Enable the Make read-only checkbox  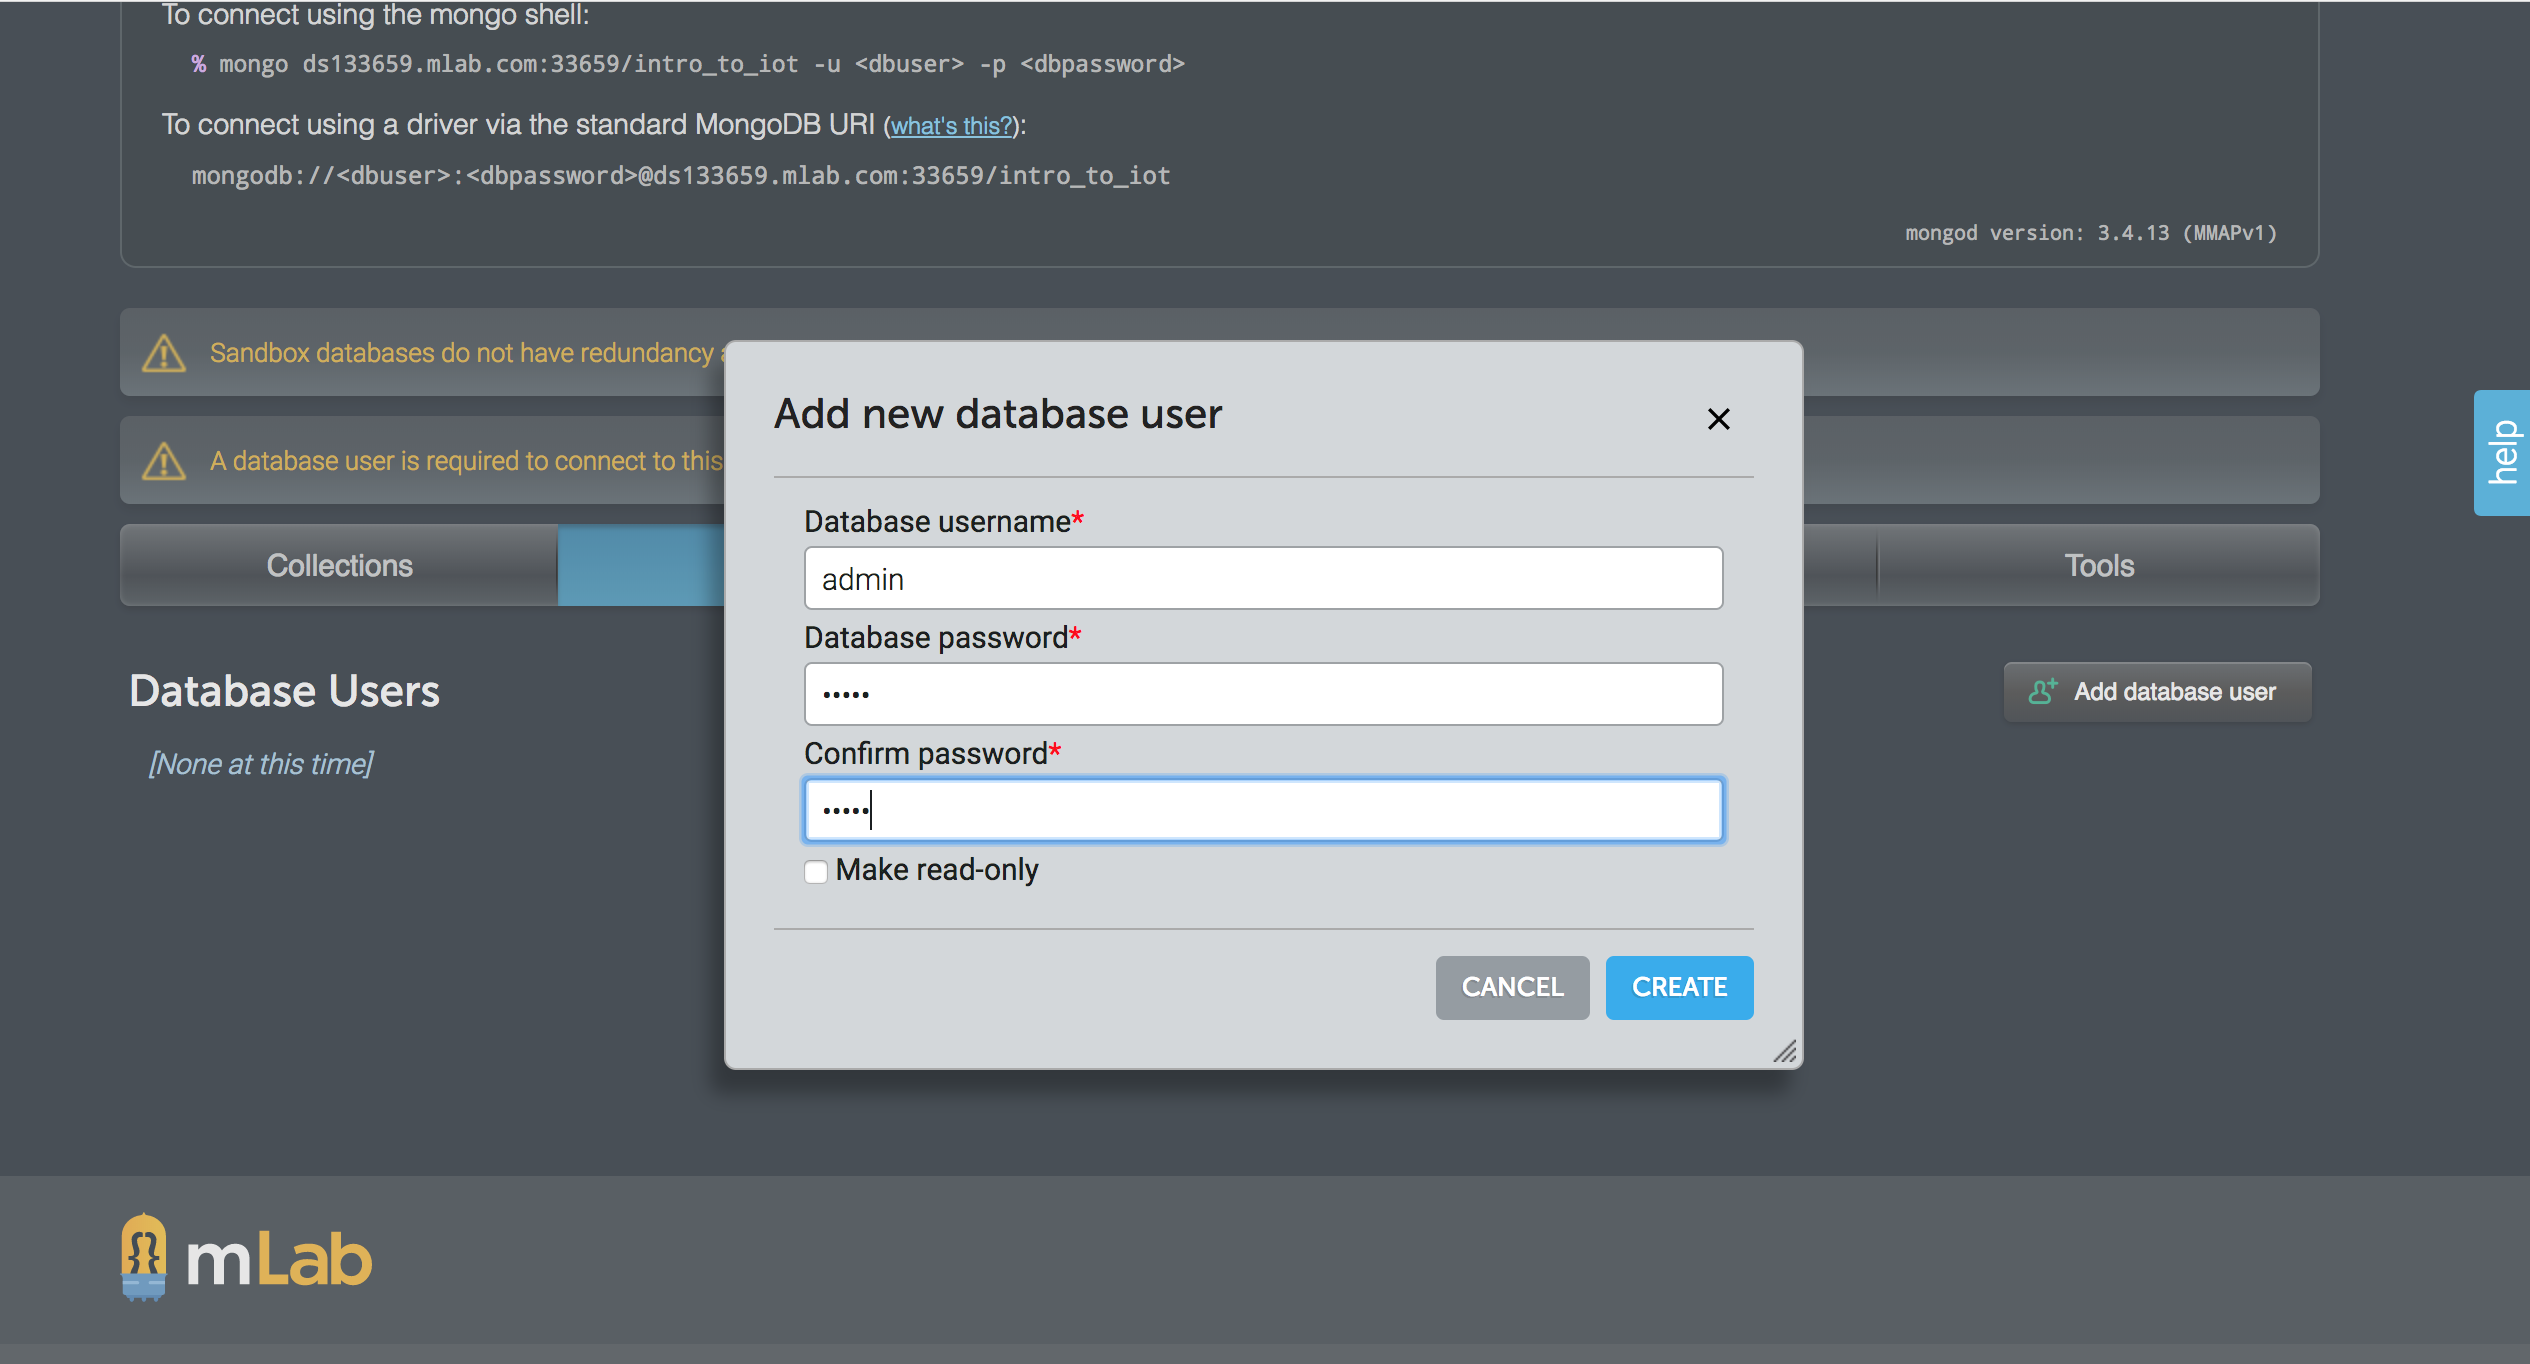point(816,871)
